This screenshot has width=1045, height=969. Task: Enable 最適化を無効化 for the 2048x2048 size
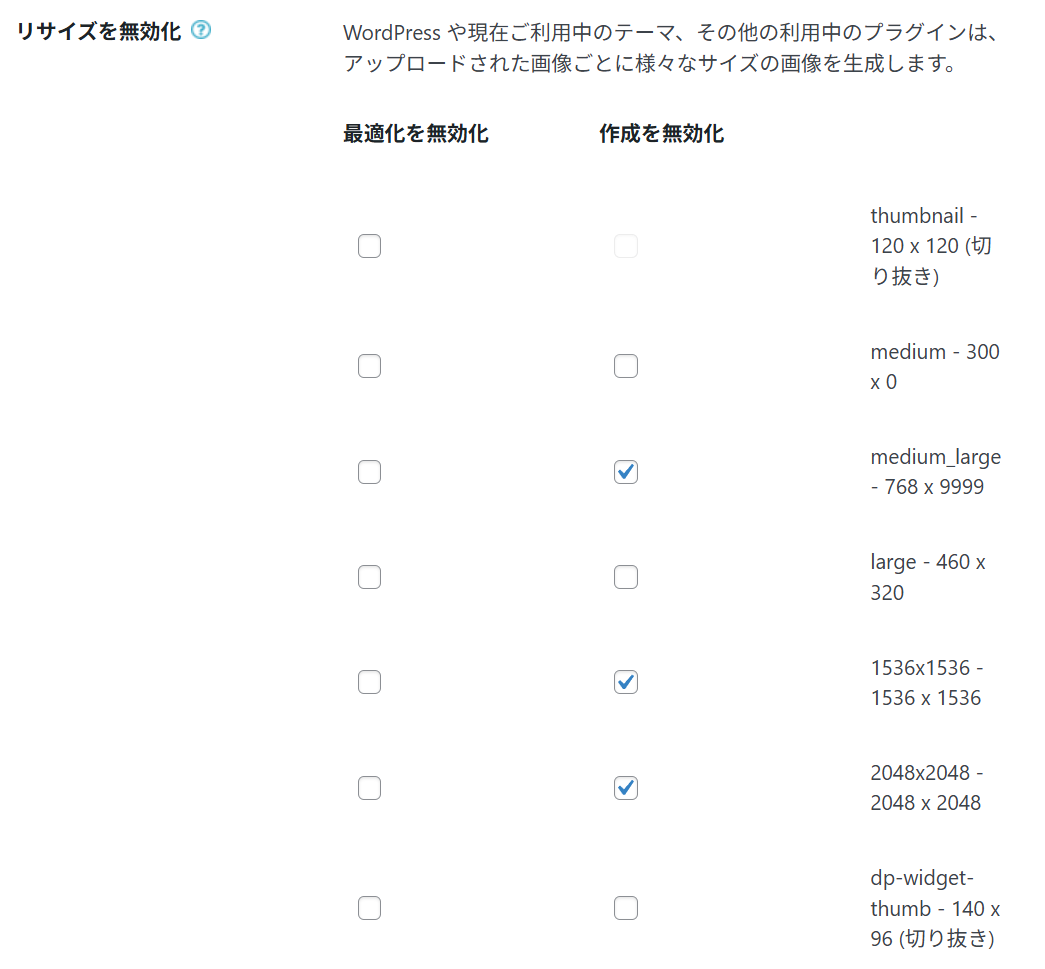pyautogui.click(x=369, y=788)
